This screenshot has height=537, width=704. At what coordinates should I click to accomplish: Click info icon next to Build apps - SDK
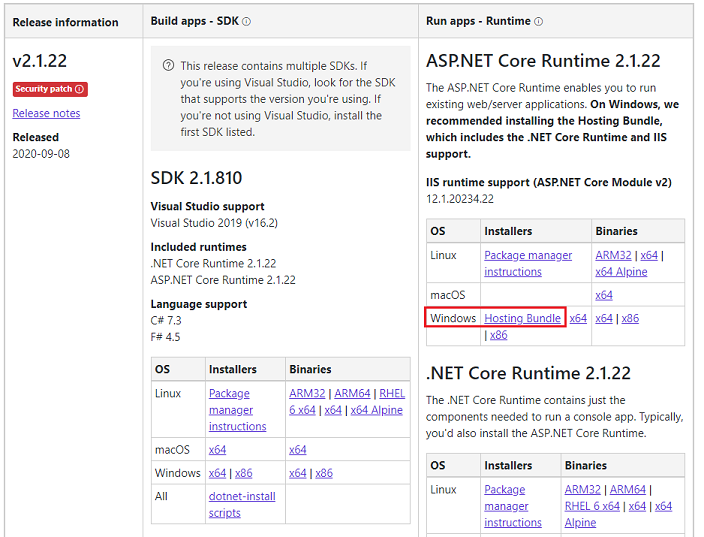246,22
